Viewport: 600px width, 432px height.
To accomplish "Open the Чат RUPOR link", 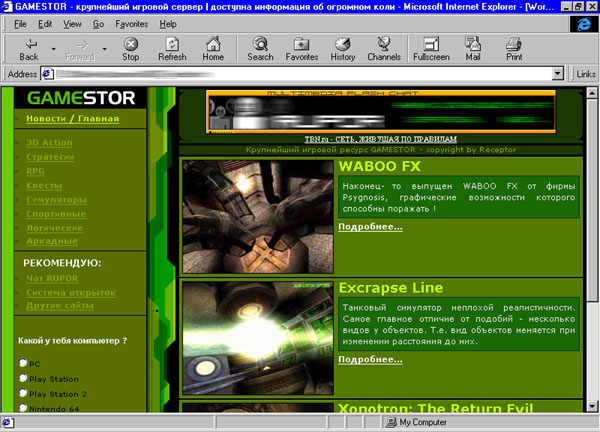I will click(52, 279).
